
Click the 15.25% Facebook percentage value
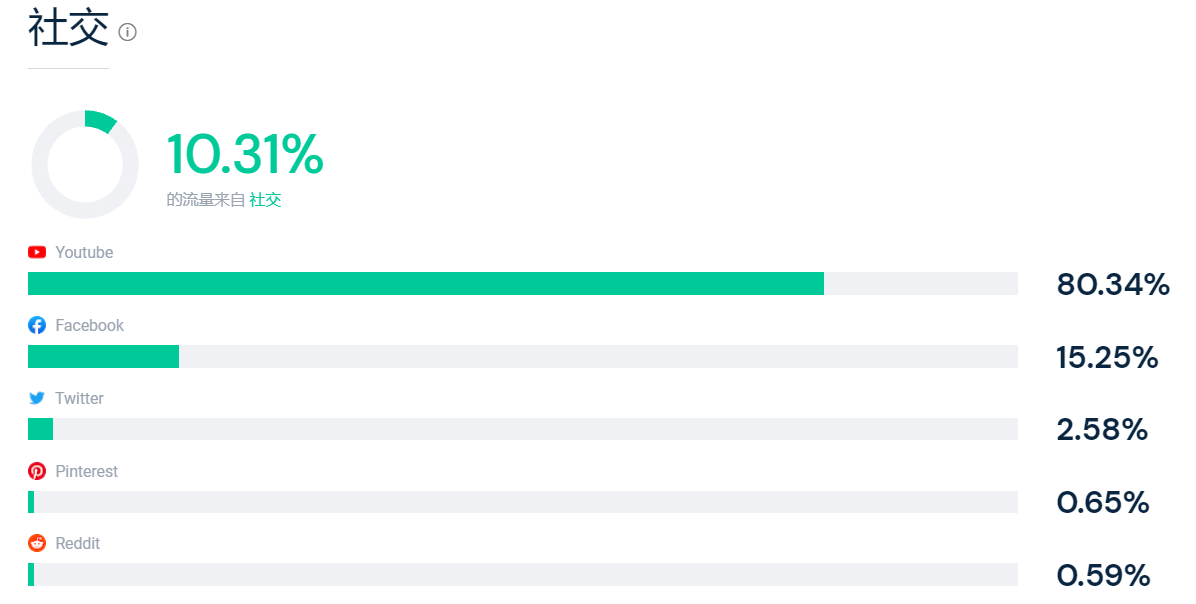(x=1107, y=357)
